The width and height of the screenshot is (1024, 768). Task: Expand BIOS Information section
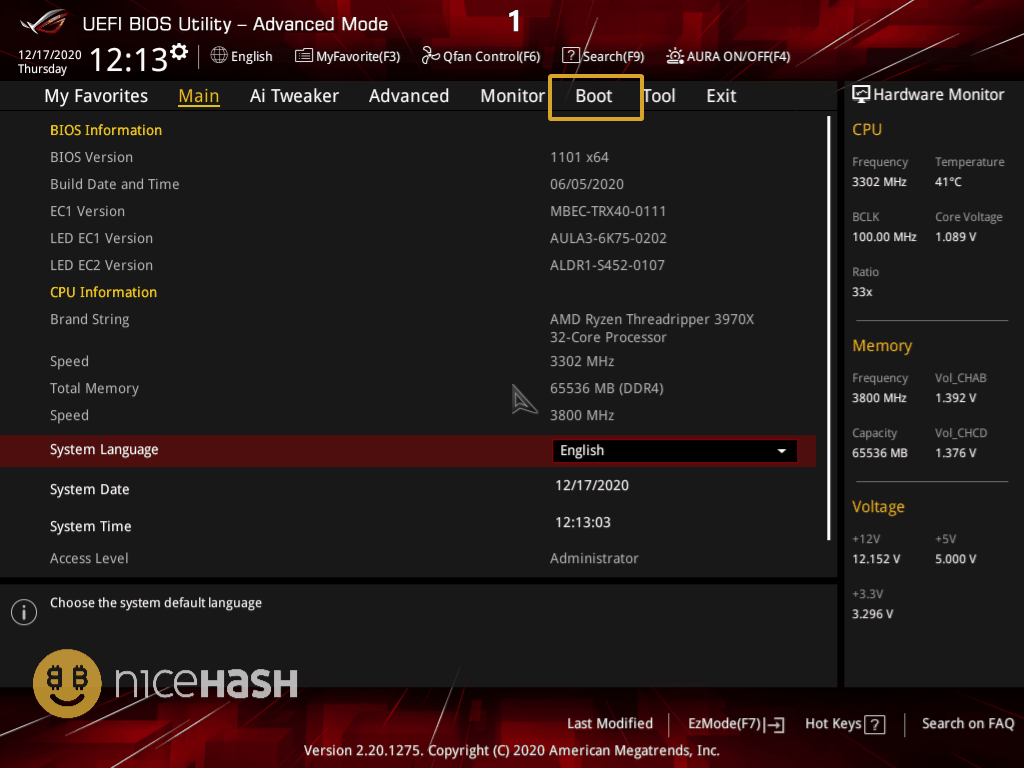[x=105, y=130]
